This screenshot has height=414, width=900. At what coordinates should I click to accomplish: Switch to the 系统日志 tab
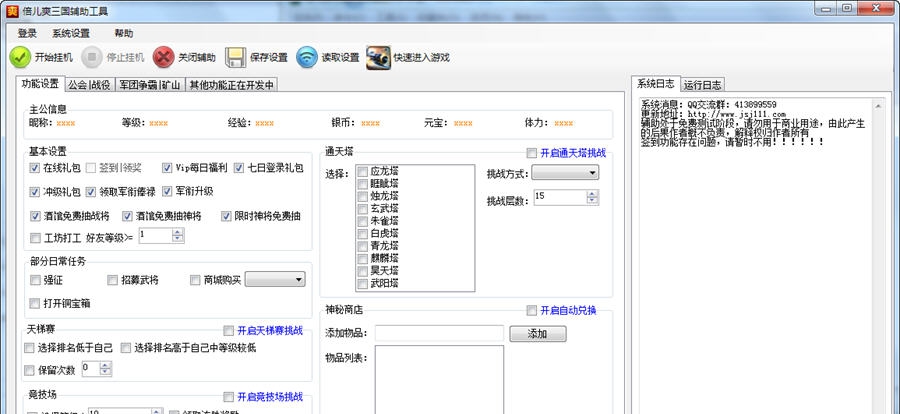coord(656,84)
